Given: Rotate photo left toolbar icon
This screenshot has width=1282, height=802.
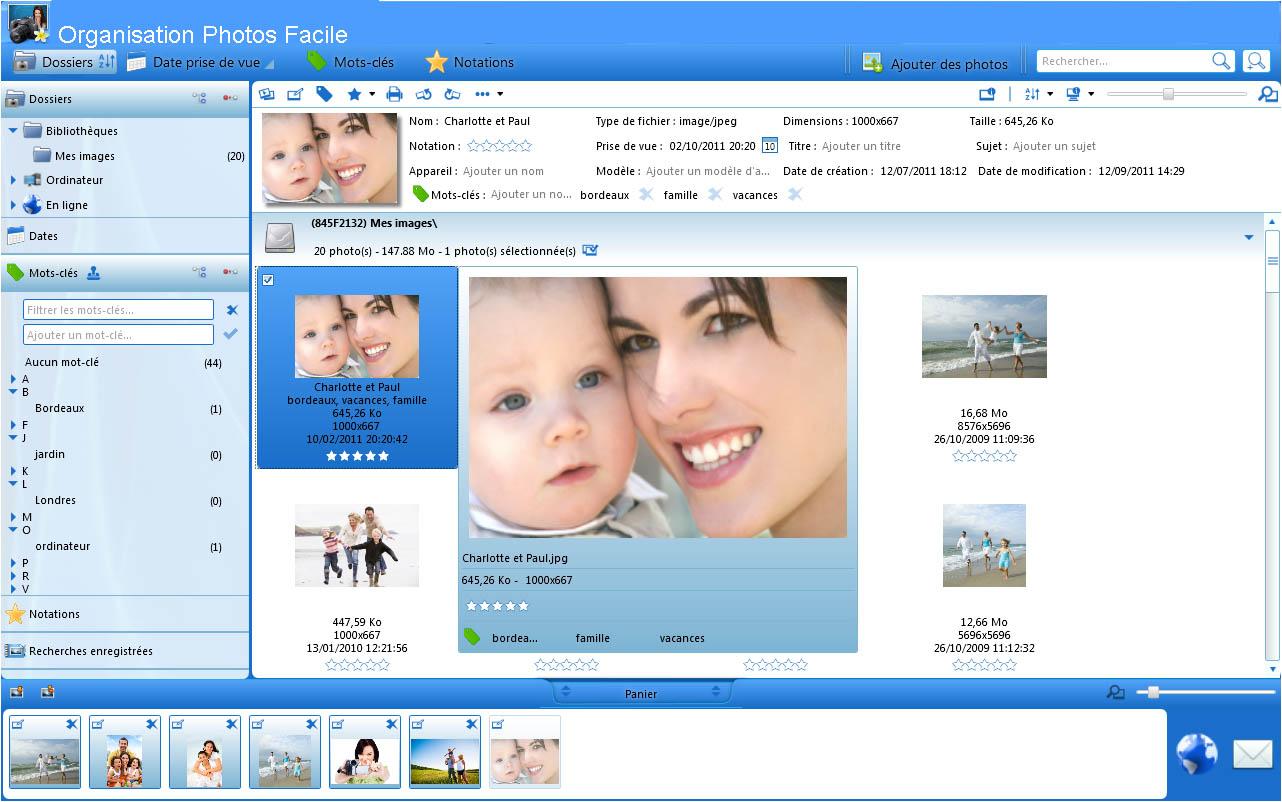Looking at the screenshot, I should [423, 94].
